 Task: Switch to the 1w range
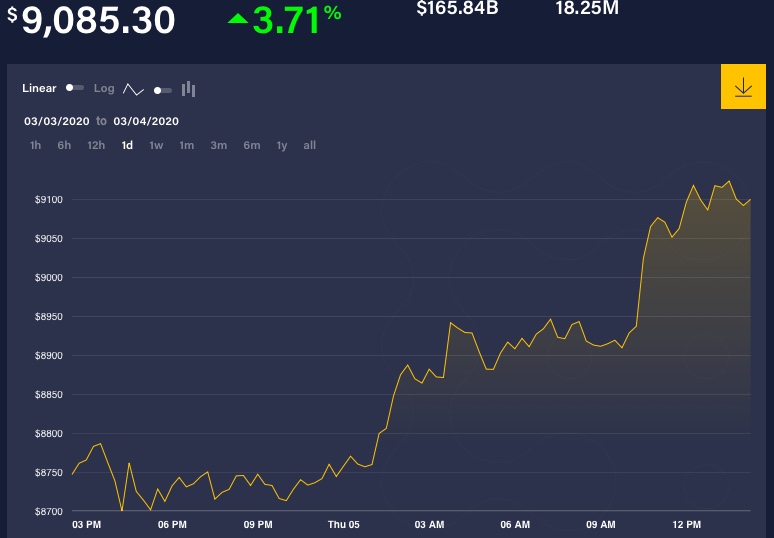pyautogui.click(x=156, y=145)
